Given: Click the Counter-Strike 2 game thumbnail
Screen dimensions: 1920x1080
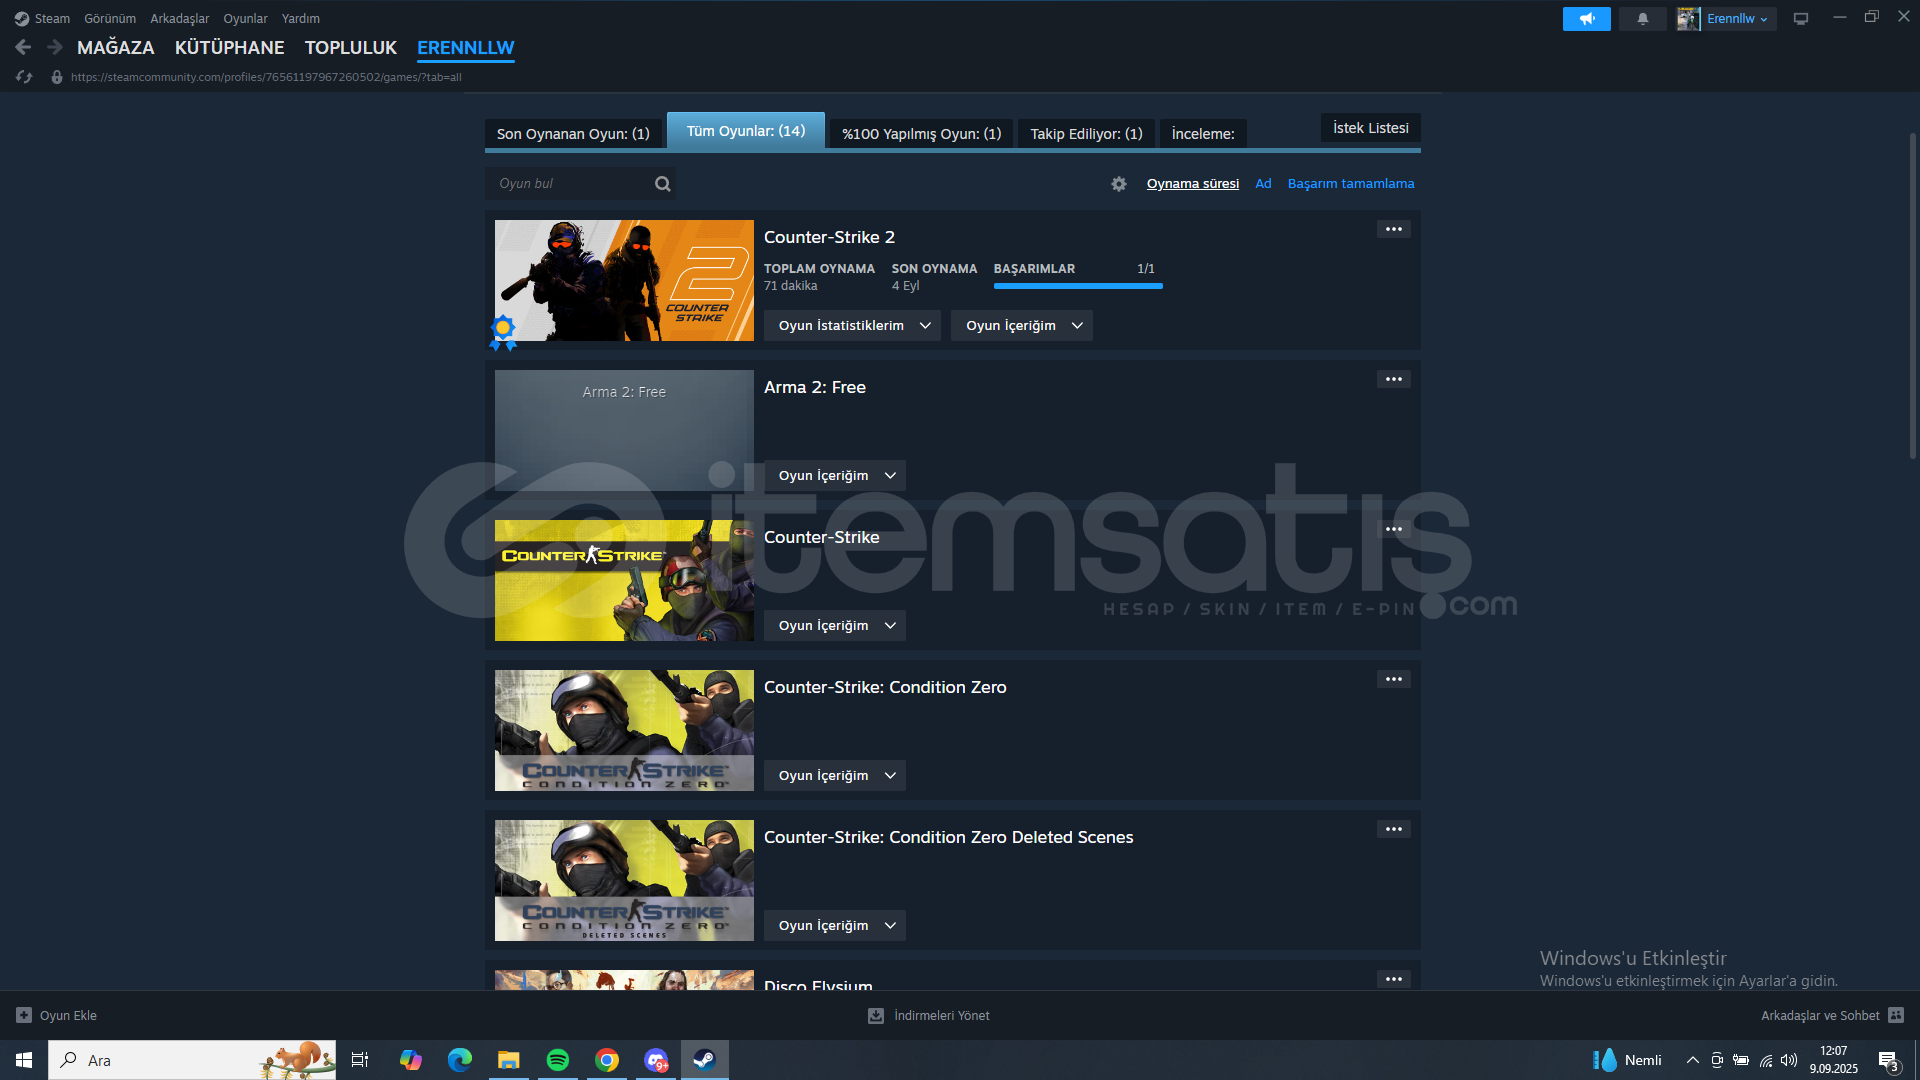Looking at the screenshot, I should pos(624,281).
